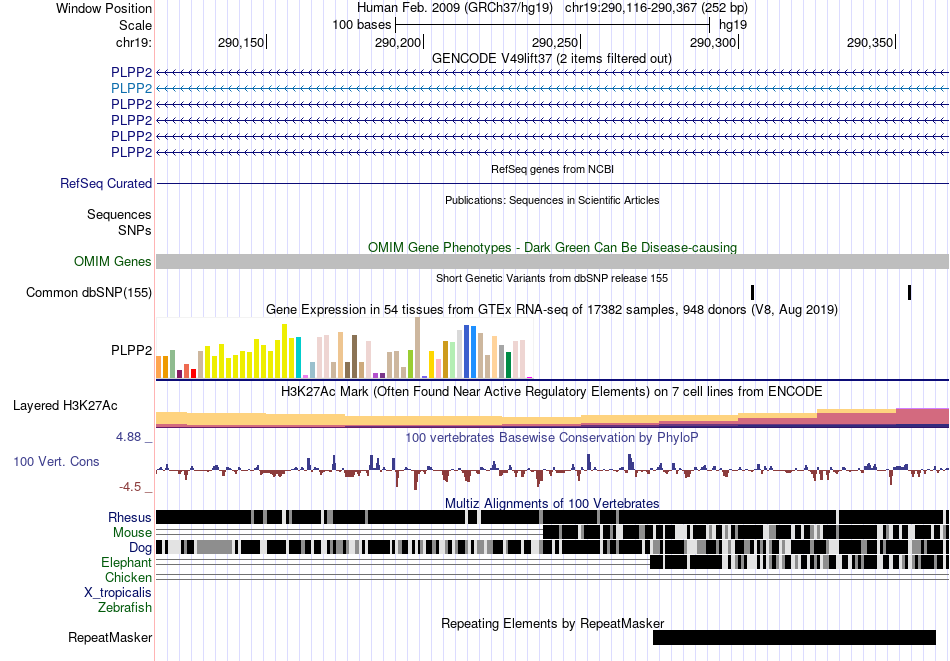Open 100 vertebrates Basewise Conservation title
The width and height of the screenshot is (950, 661).
(x=551, y=437)
